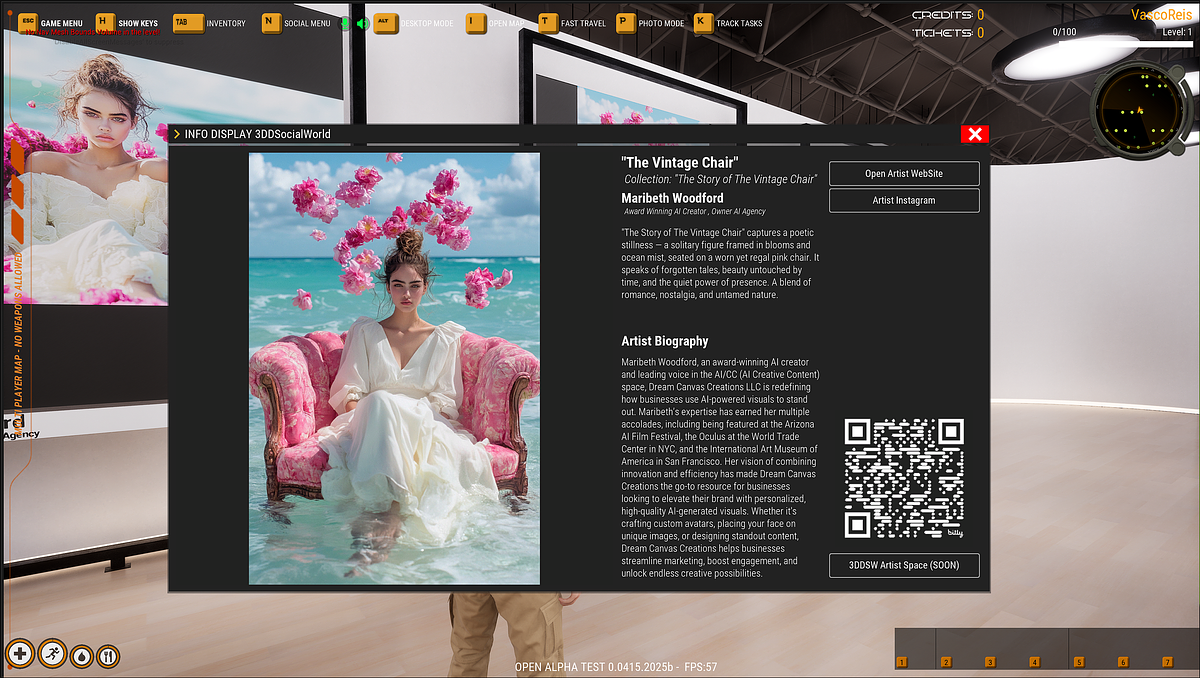Screen dimensions: 1200x678
Task: Enter Photo Mode
Action: (625, 23)
